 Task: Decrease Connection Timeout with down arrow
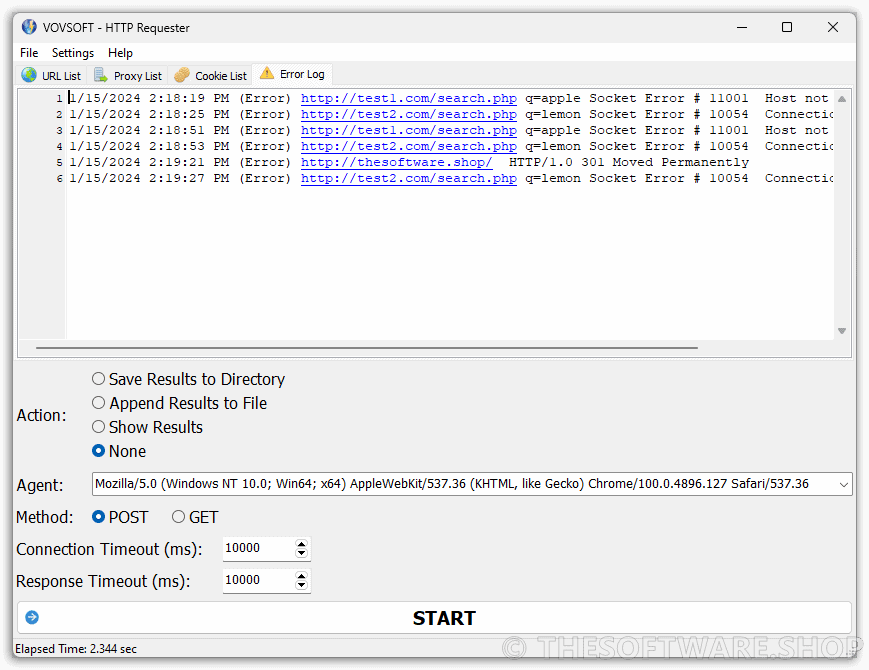pyautogui.click(x=301, y=553)
